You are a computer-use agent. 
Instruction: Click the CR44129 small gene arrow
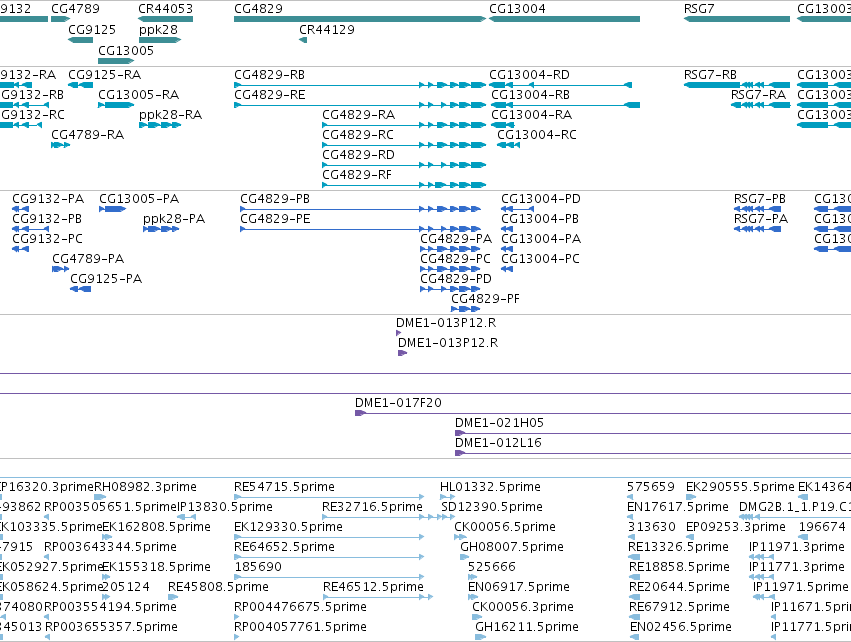(x=303, y=40)
